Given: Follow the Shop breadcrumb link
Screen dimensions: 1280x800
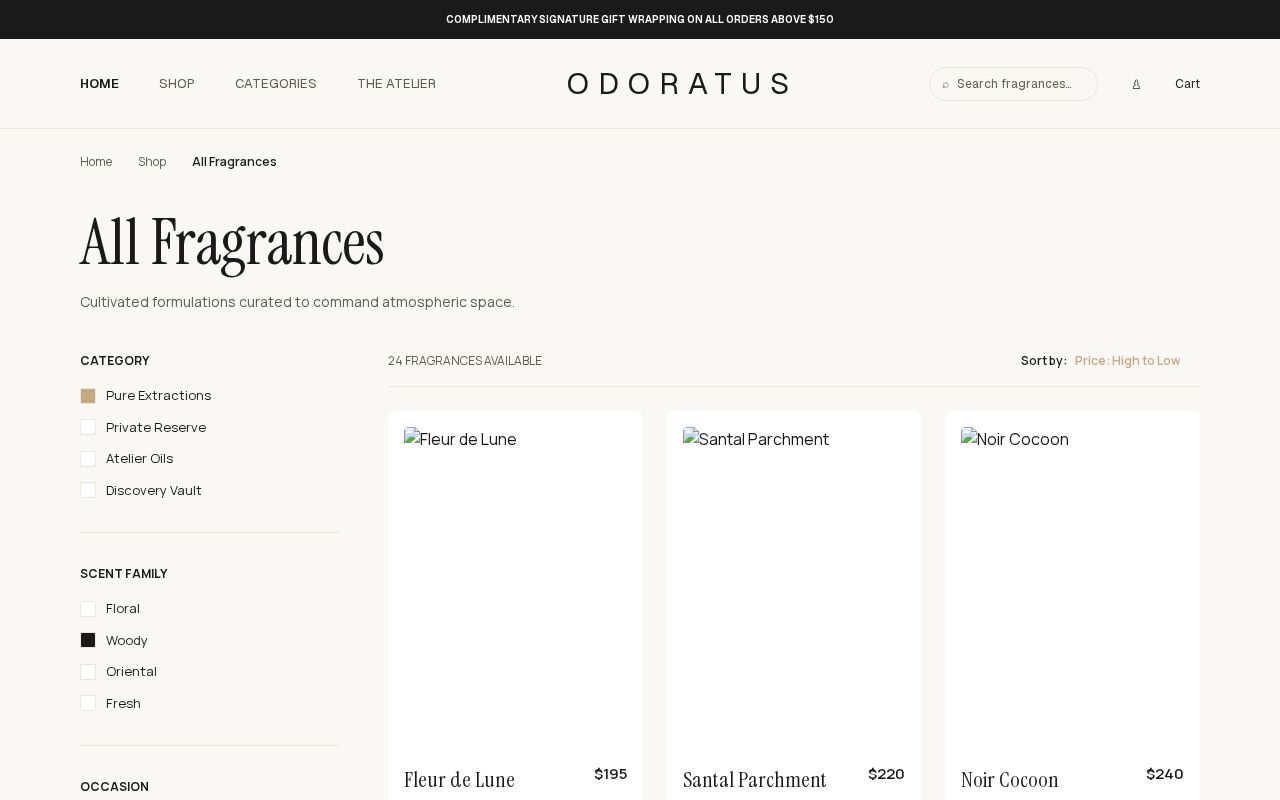Looking at the screenshot, I should point(152,162).
